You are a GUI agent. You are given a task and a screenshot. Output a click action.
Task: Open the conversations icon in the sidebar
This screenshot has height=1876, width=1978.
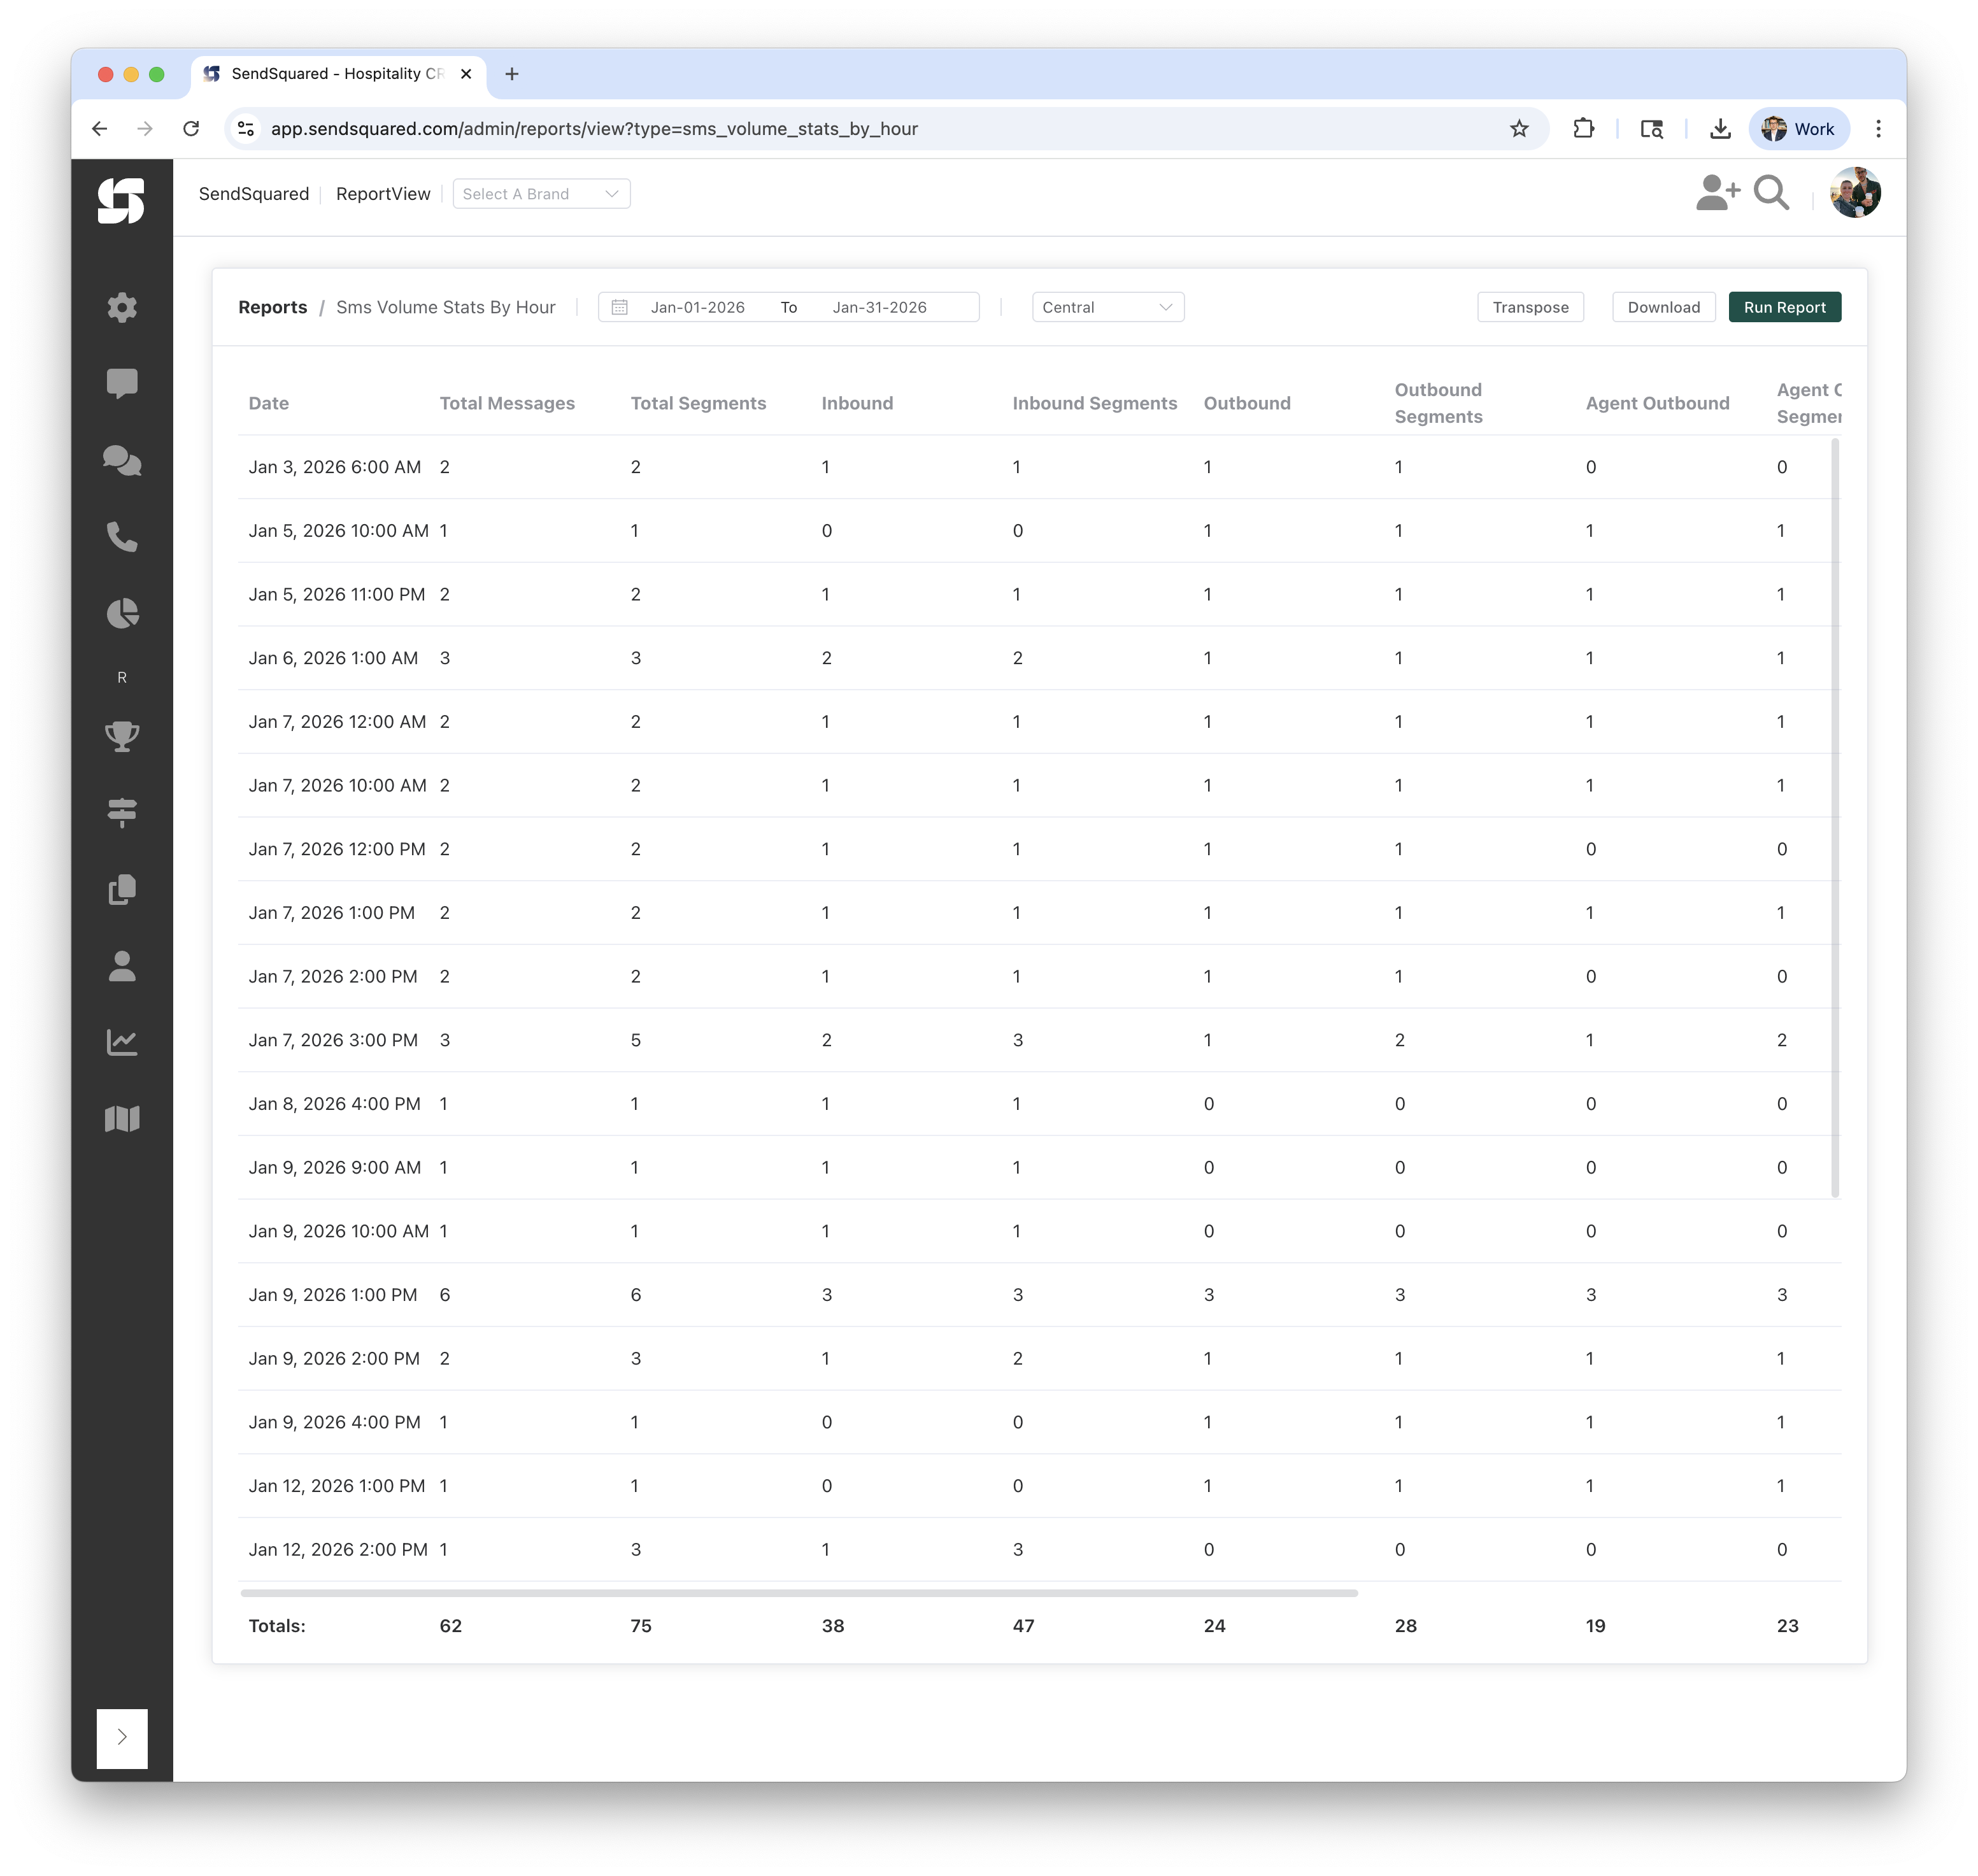122,461
